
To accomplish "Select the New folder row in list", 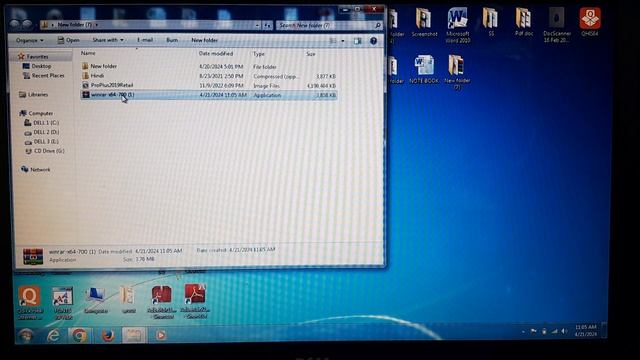I will point(209,66).
